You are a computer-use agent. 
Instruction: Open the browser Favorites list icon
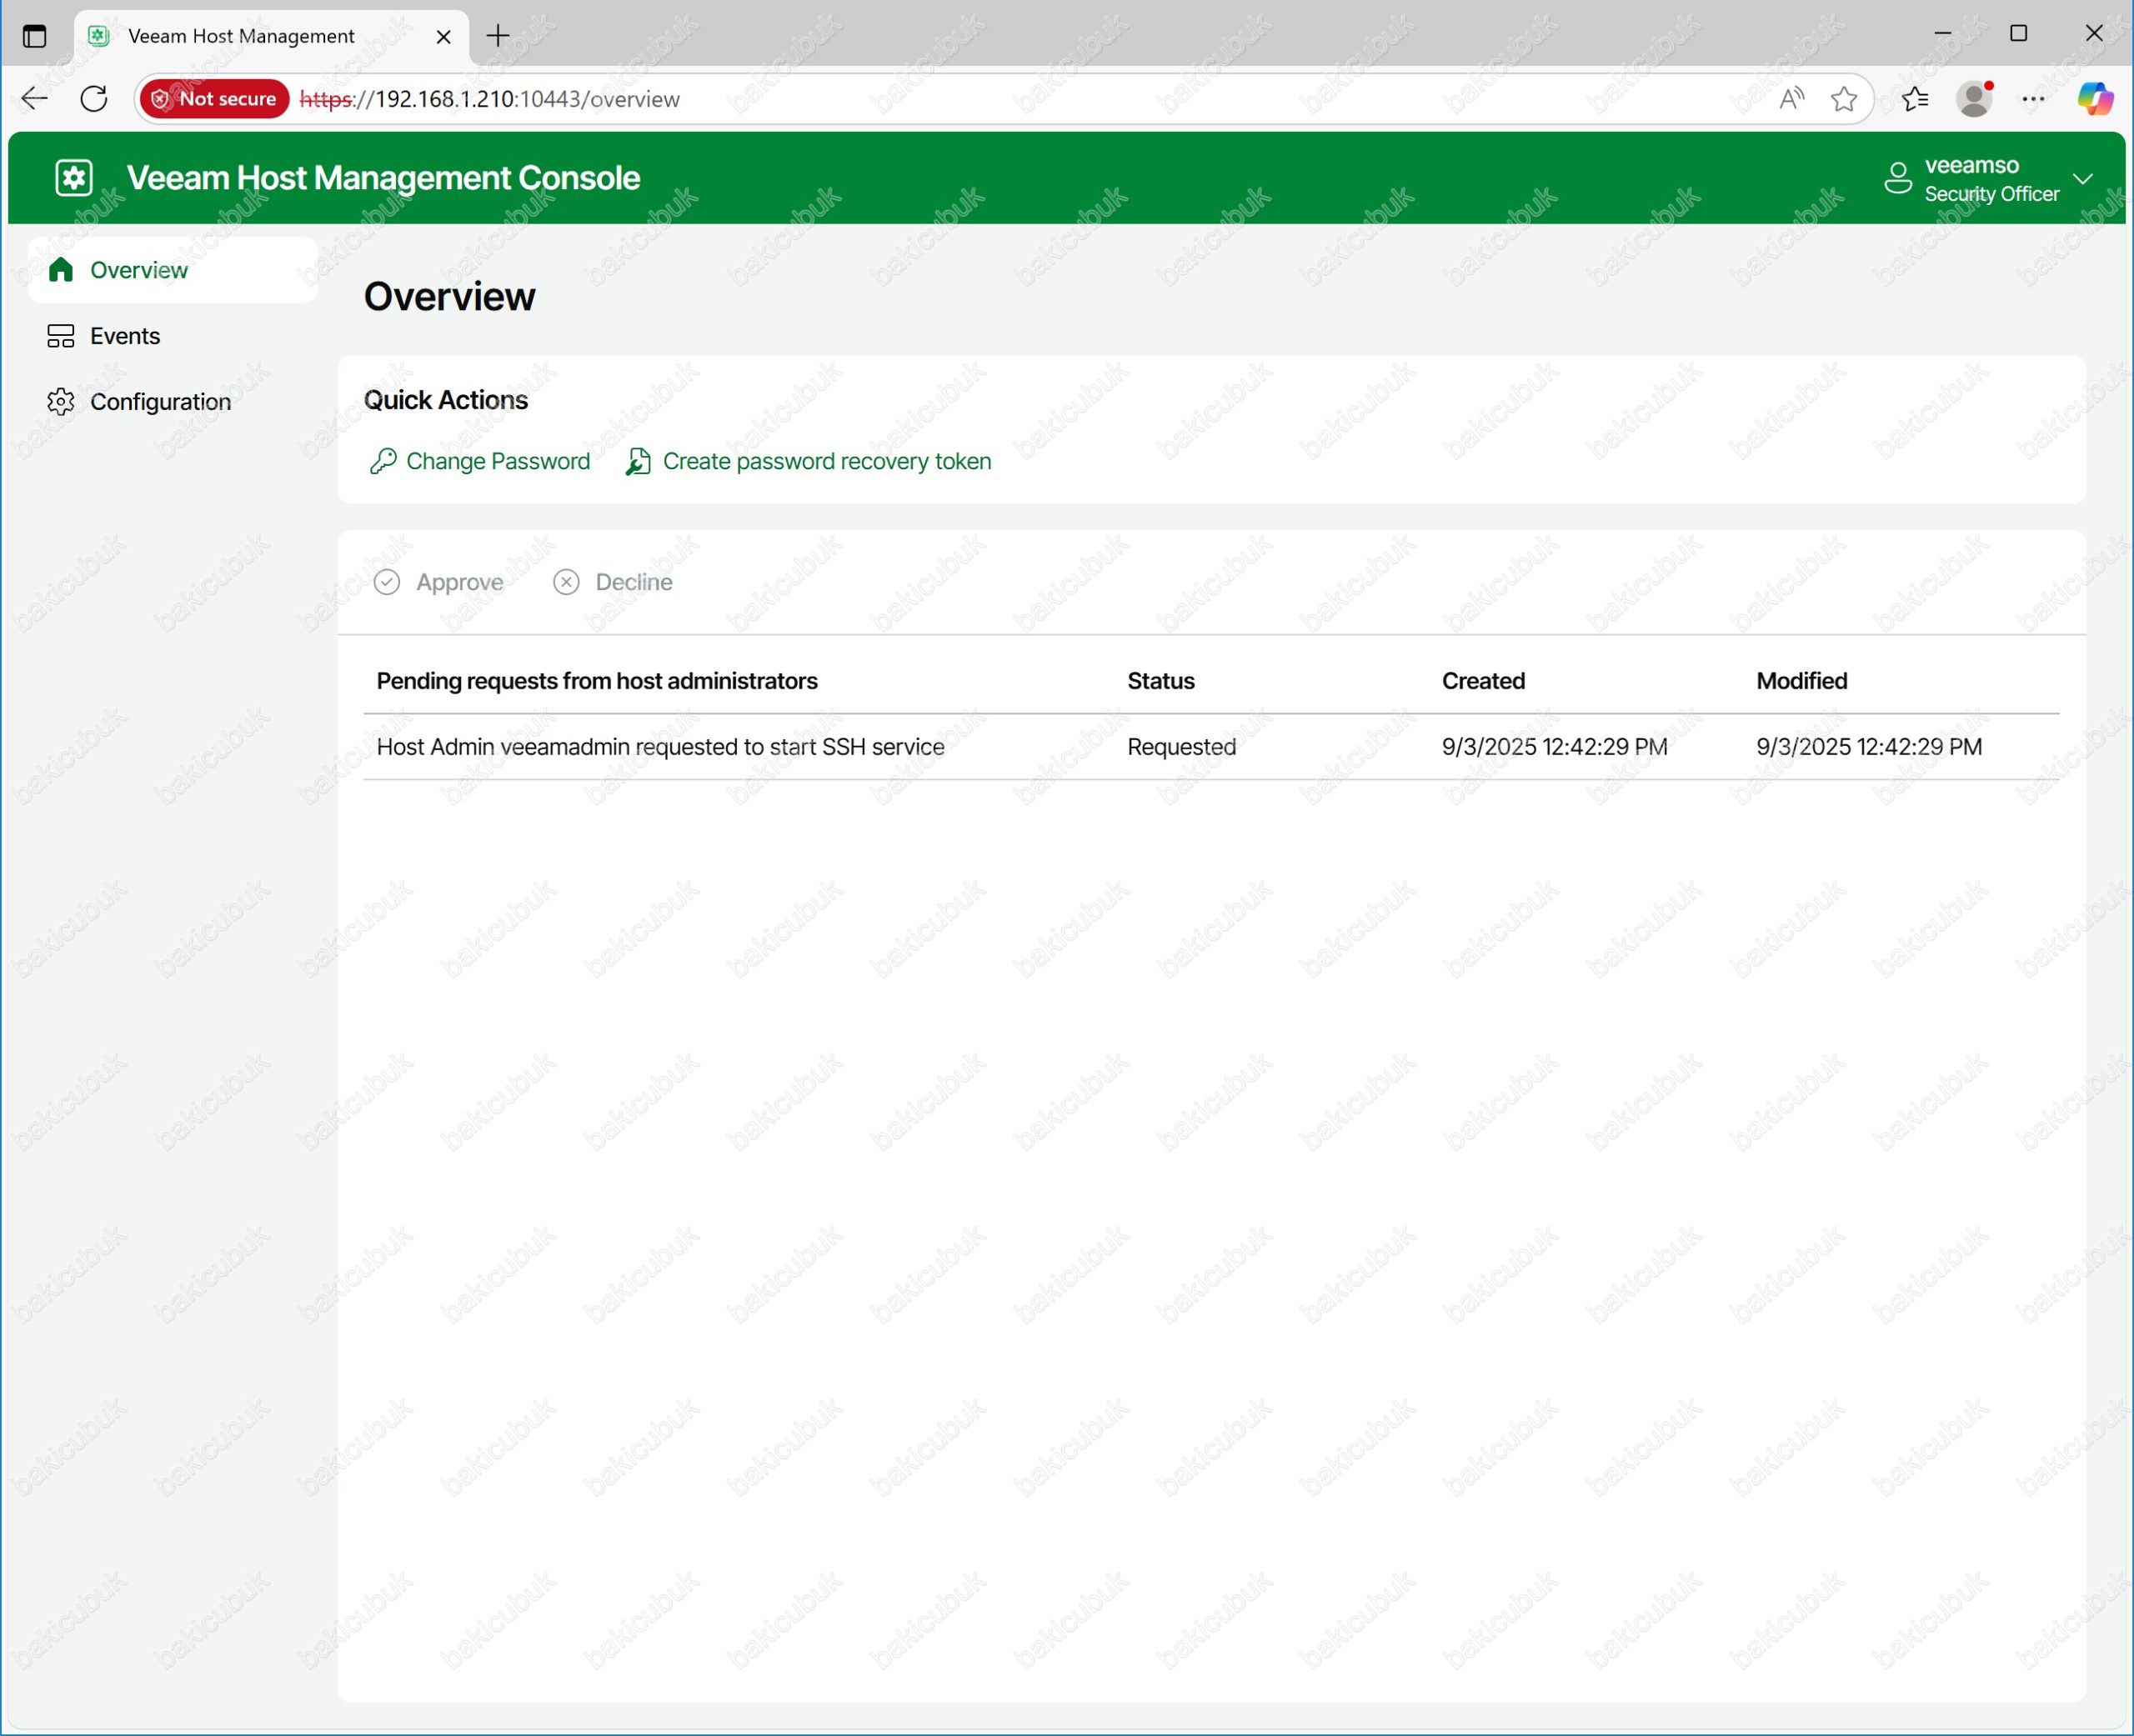(1915, 98)
